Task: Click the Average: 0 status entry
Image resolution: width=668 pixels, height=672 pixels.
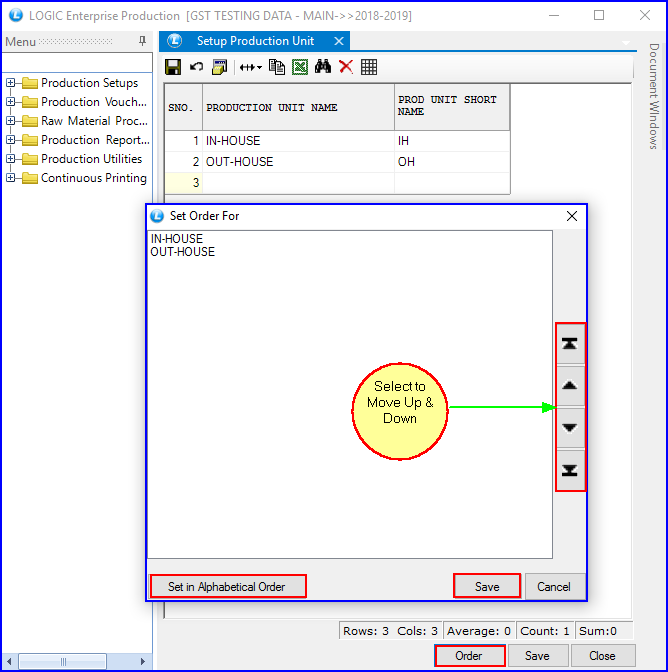Action: coord(479,631)
